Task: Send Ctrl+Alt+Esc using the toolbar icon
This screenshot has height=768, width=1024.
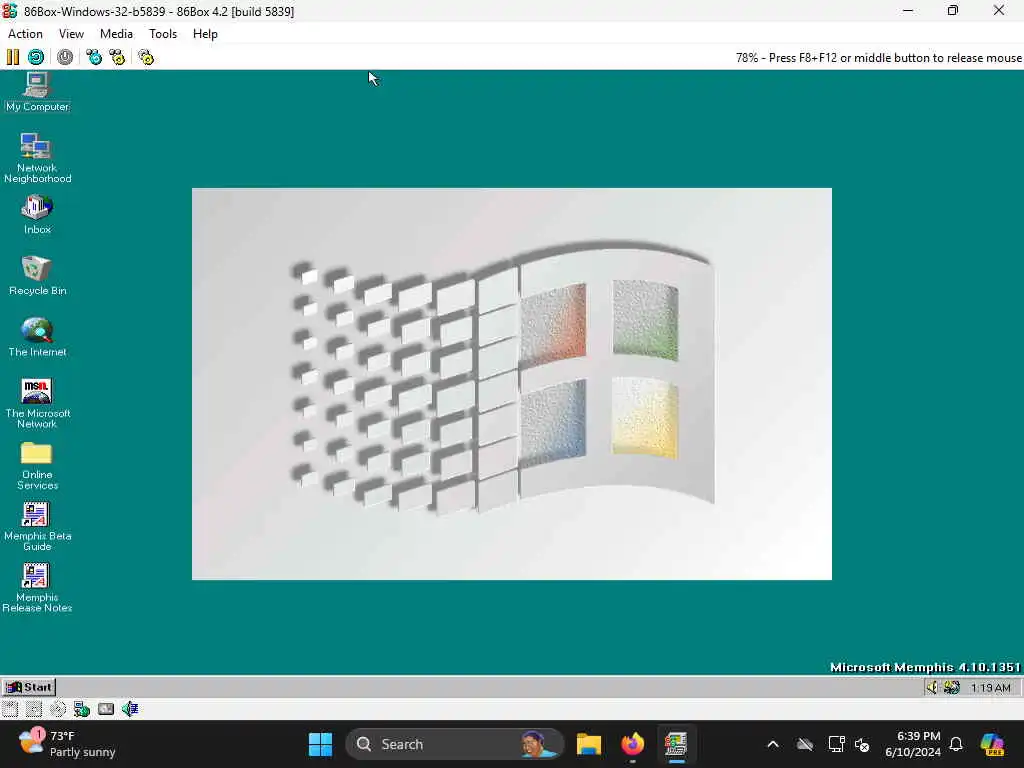Action: click(x=118, y=57)
